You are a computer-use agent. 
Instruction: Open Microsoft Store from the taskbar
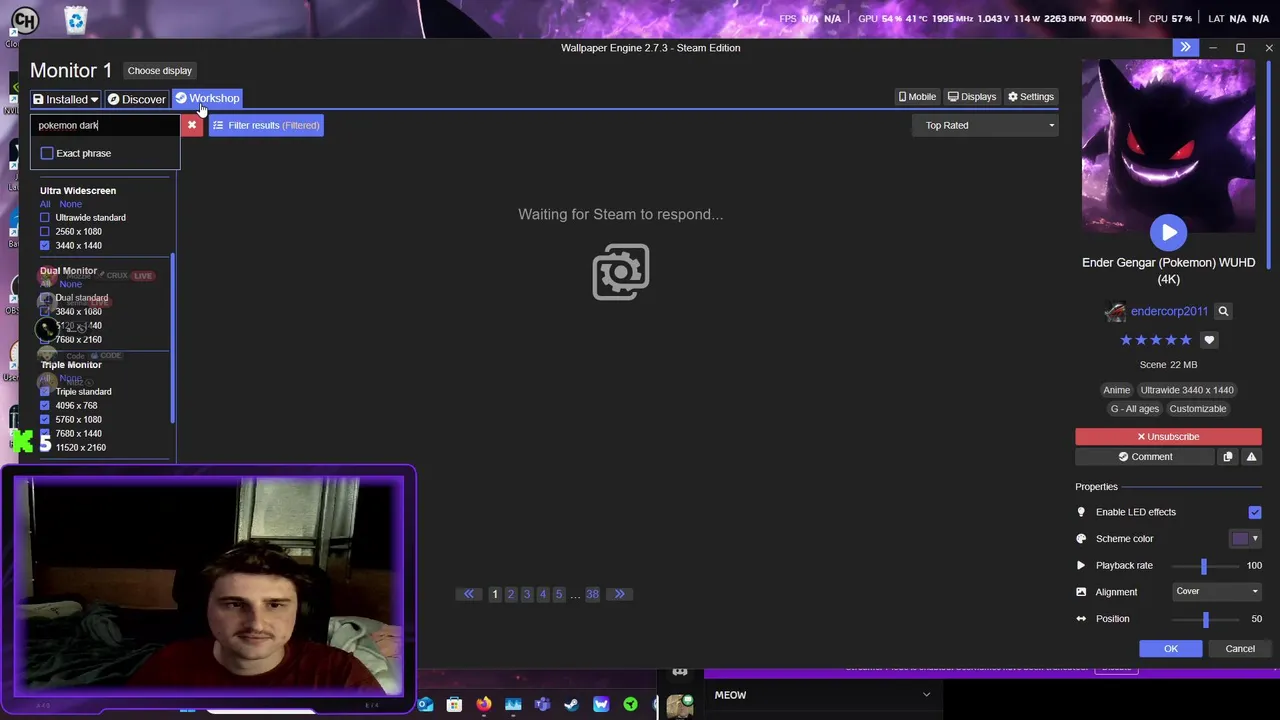pos(454,705)
